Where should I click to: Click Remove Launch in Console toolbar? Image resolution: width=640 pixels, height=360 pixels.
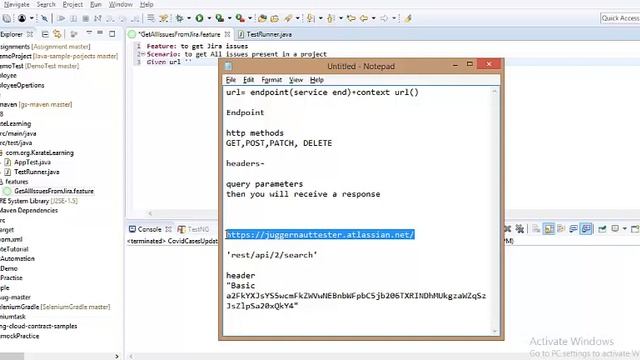click(507, 229)
